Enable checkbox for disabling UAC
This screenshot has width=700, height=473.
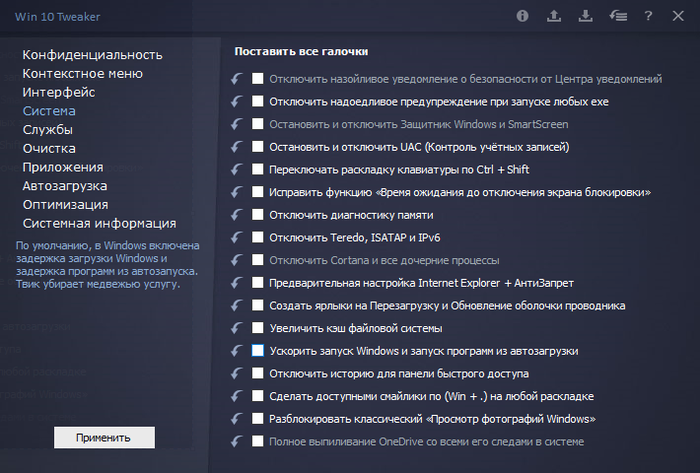pyautogui.click(x=258, y=147)
